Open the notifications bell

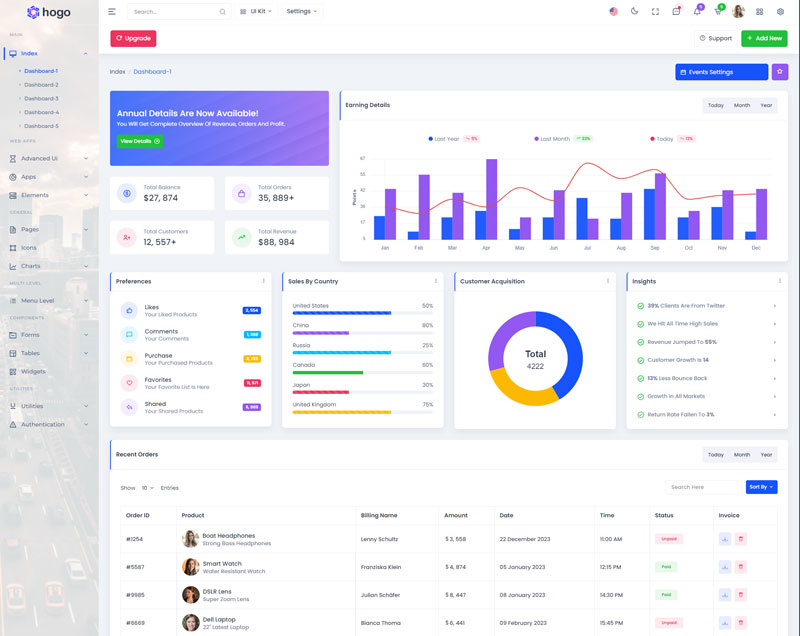click(696, 12)
